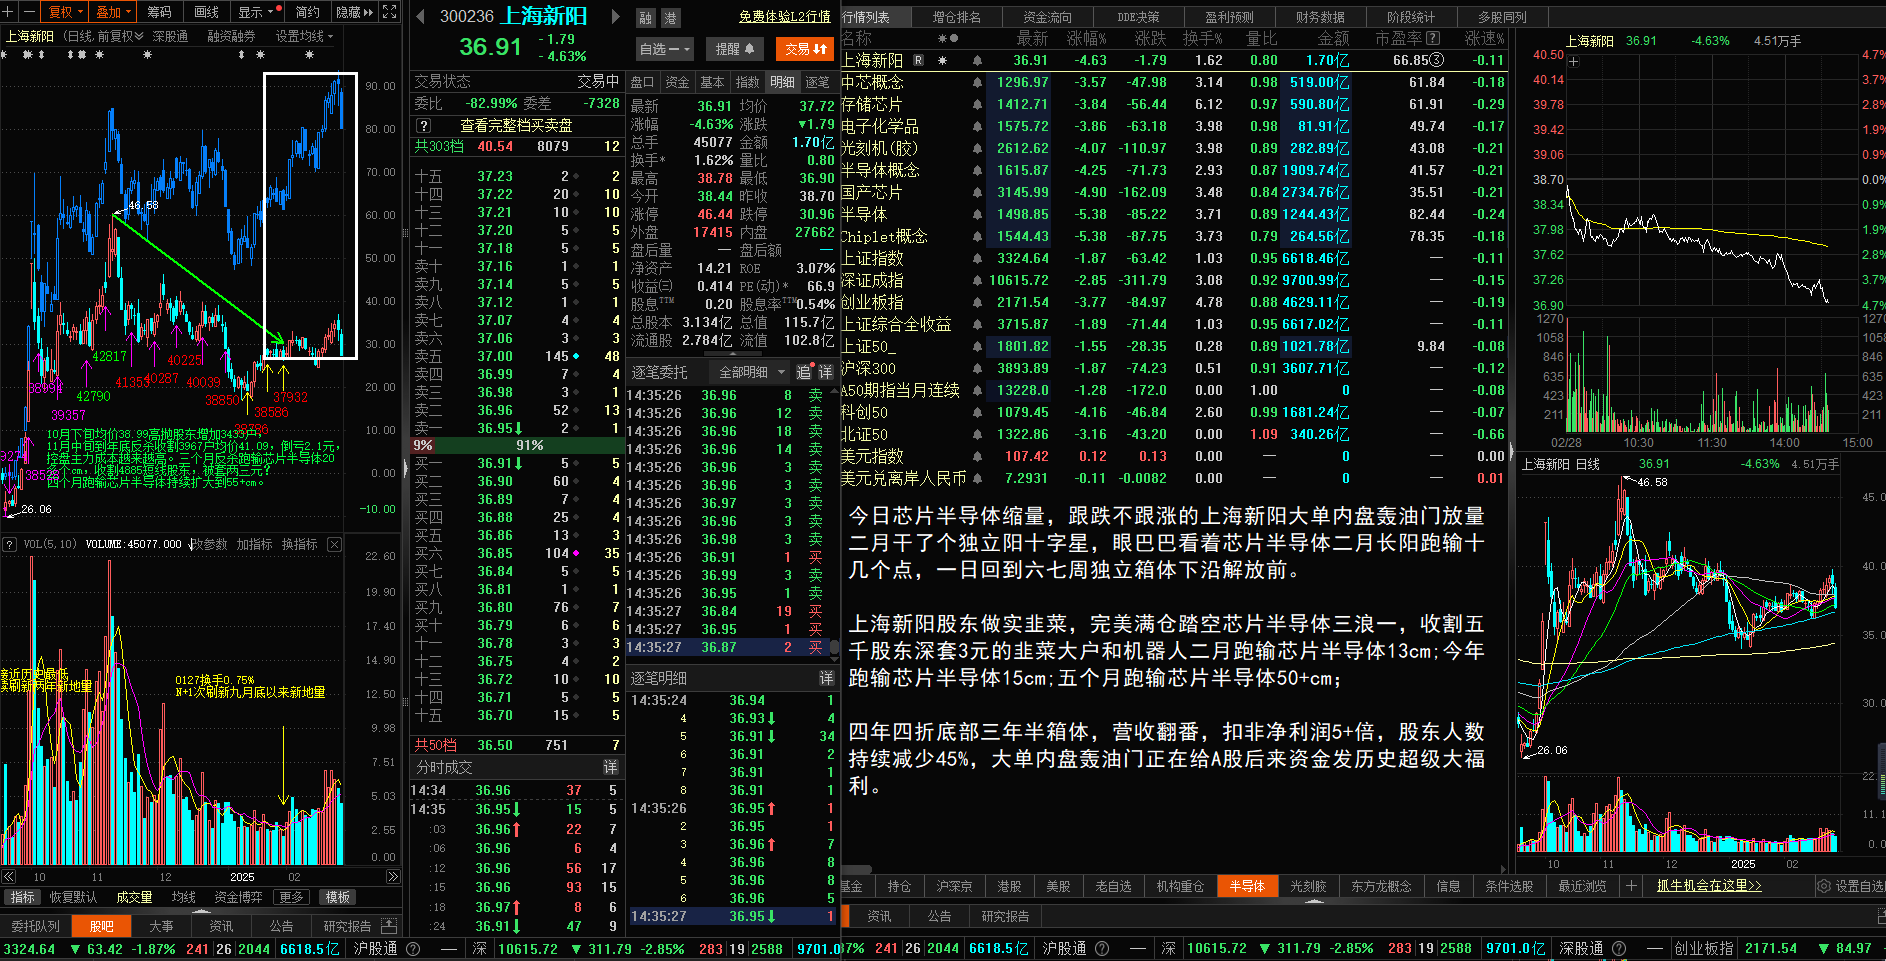Open 抓牛机会在这里 link
This screenshot has height=961, width=1886.
click(1708, 885)
